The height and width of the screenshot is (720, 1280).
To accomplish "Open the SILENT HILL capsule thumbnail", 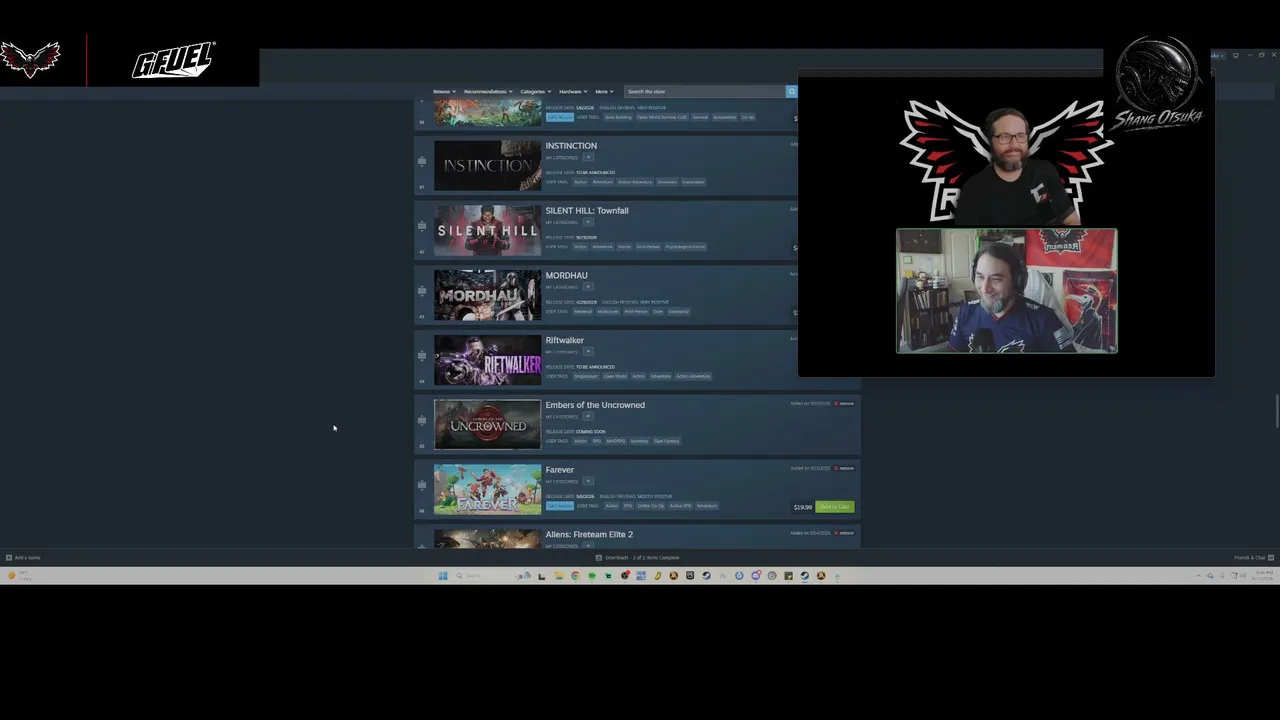I will click(x=487, y=230).
